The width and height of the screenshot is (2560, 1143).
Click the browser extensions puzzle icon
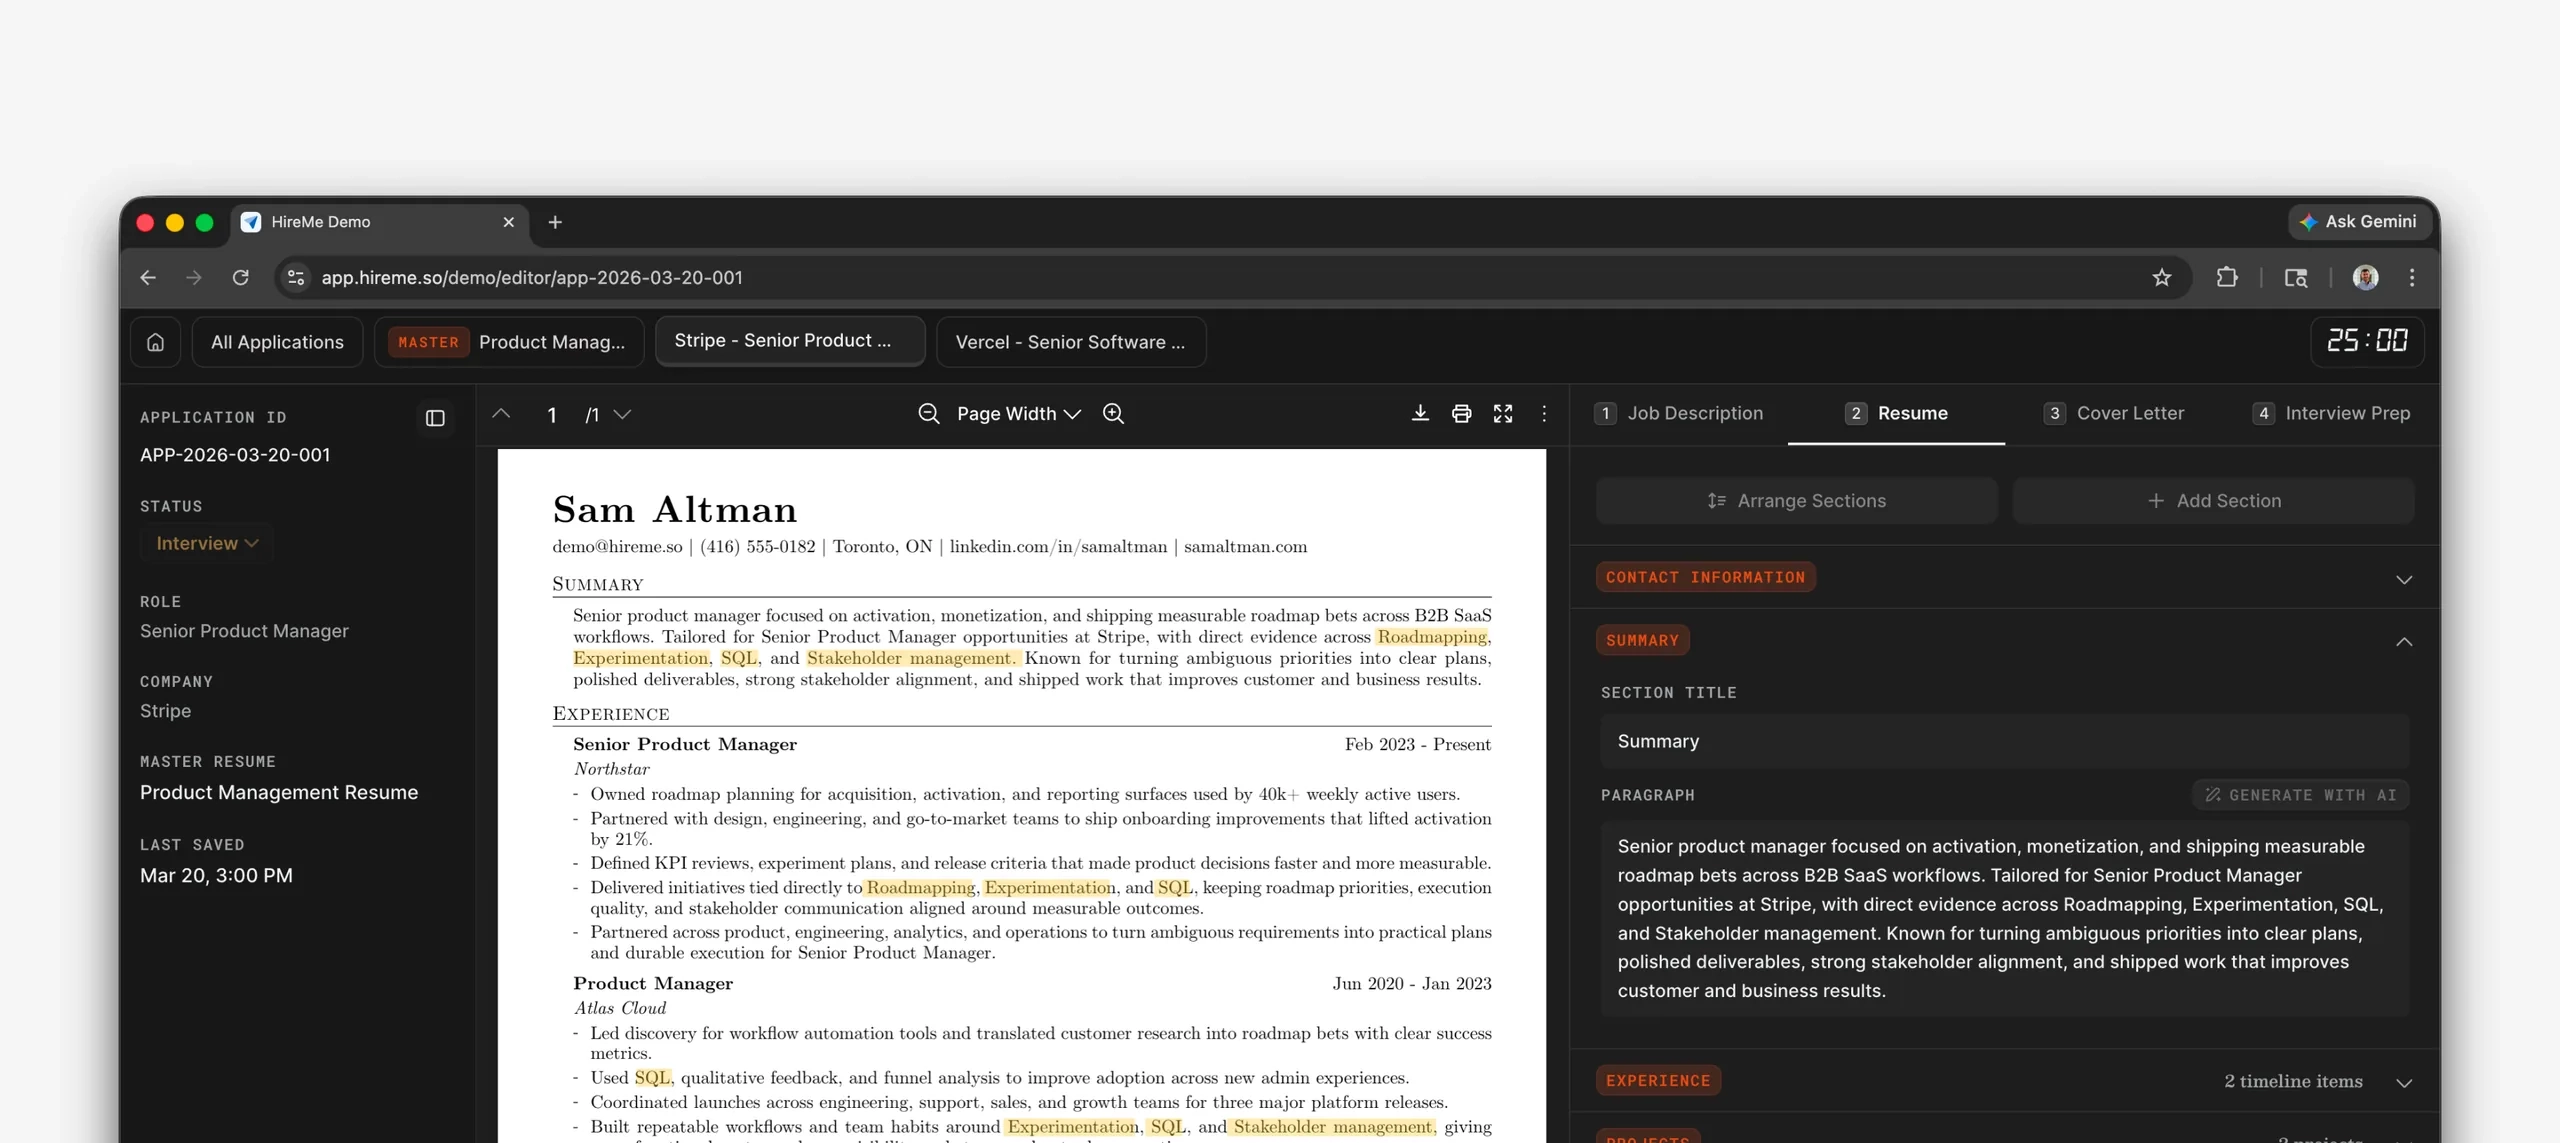click(x=2227, y=277)
